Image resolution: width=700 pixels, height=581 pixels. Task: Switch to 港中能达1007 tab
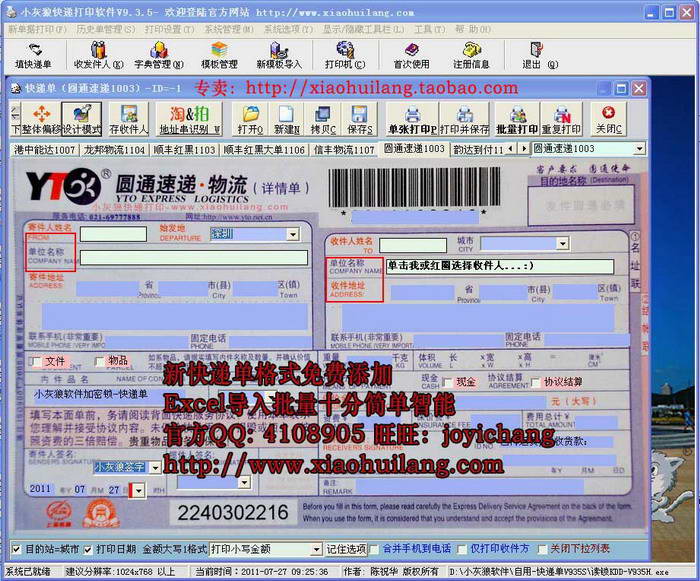pos(44,150)
